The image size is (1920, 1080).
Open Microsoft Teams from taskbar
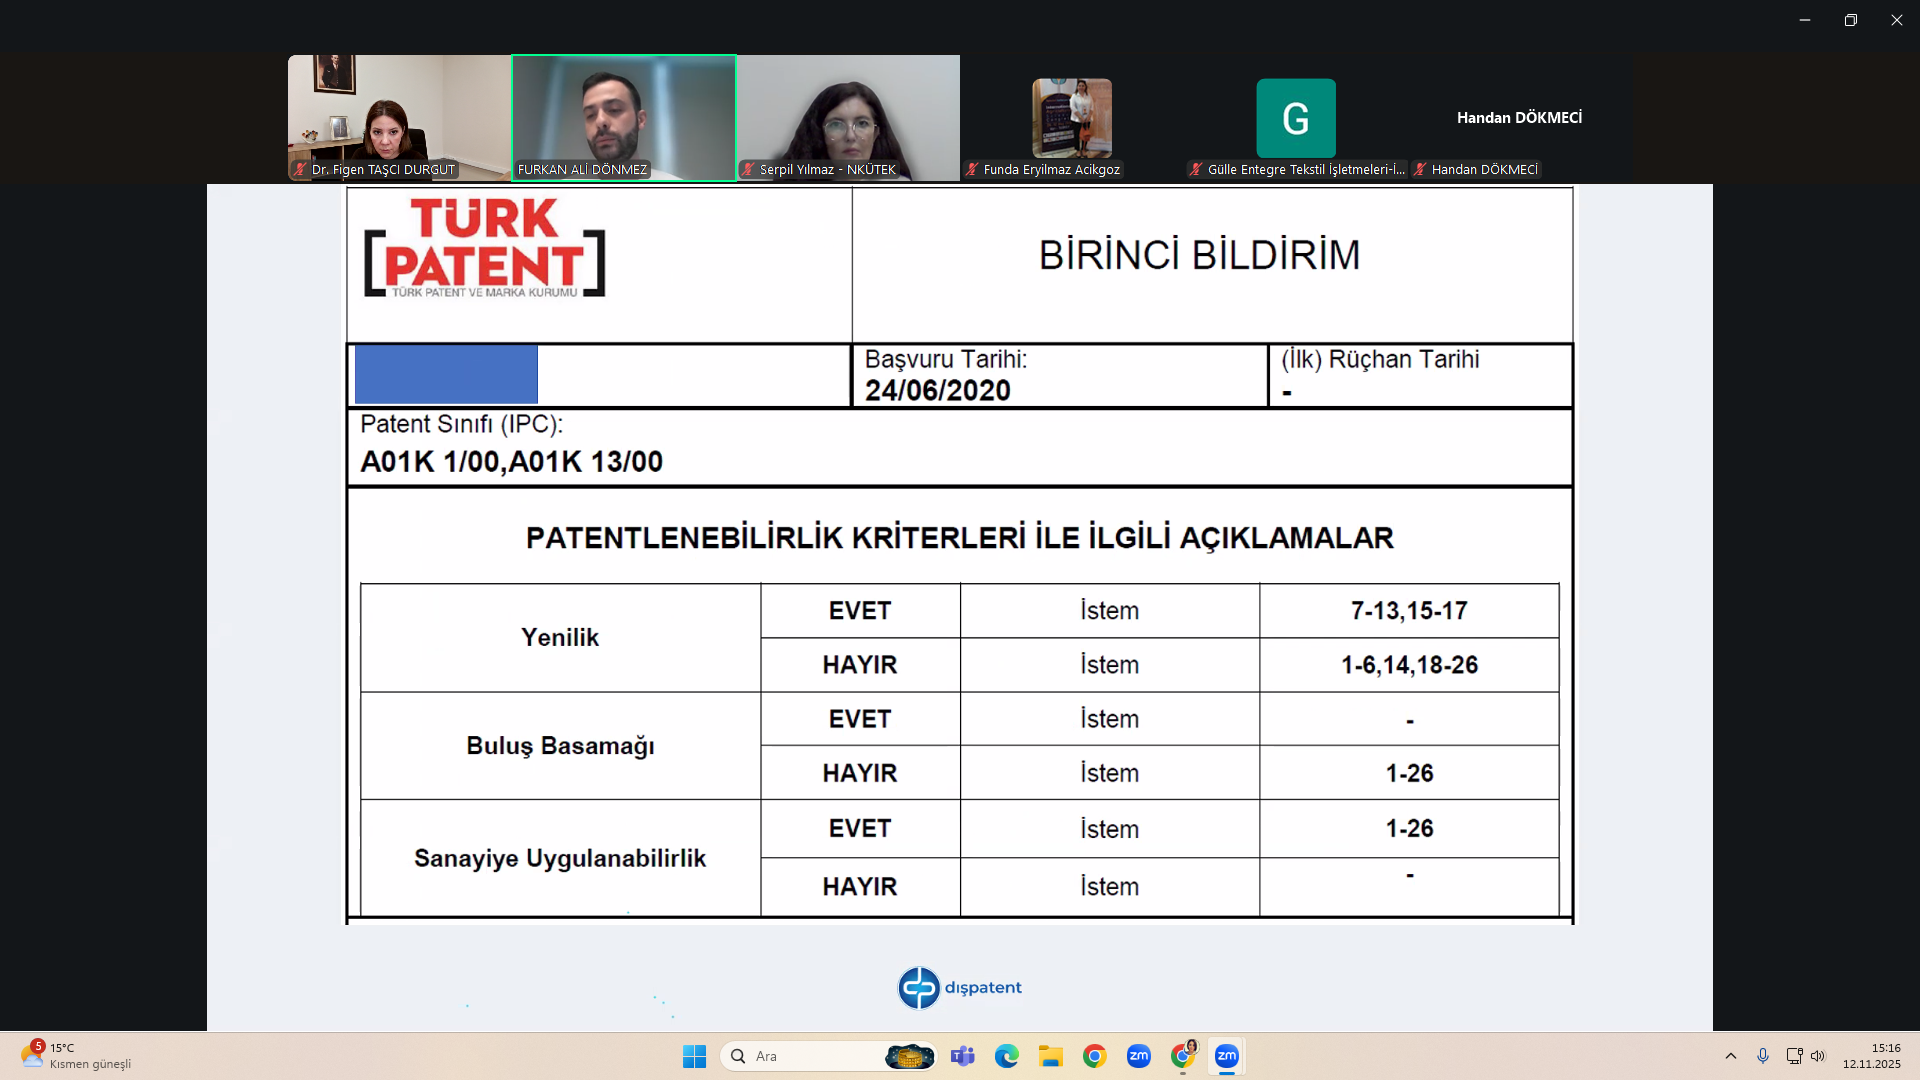[962, 1056]
